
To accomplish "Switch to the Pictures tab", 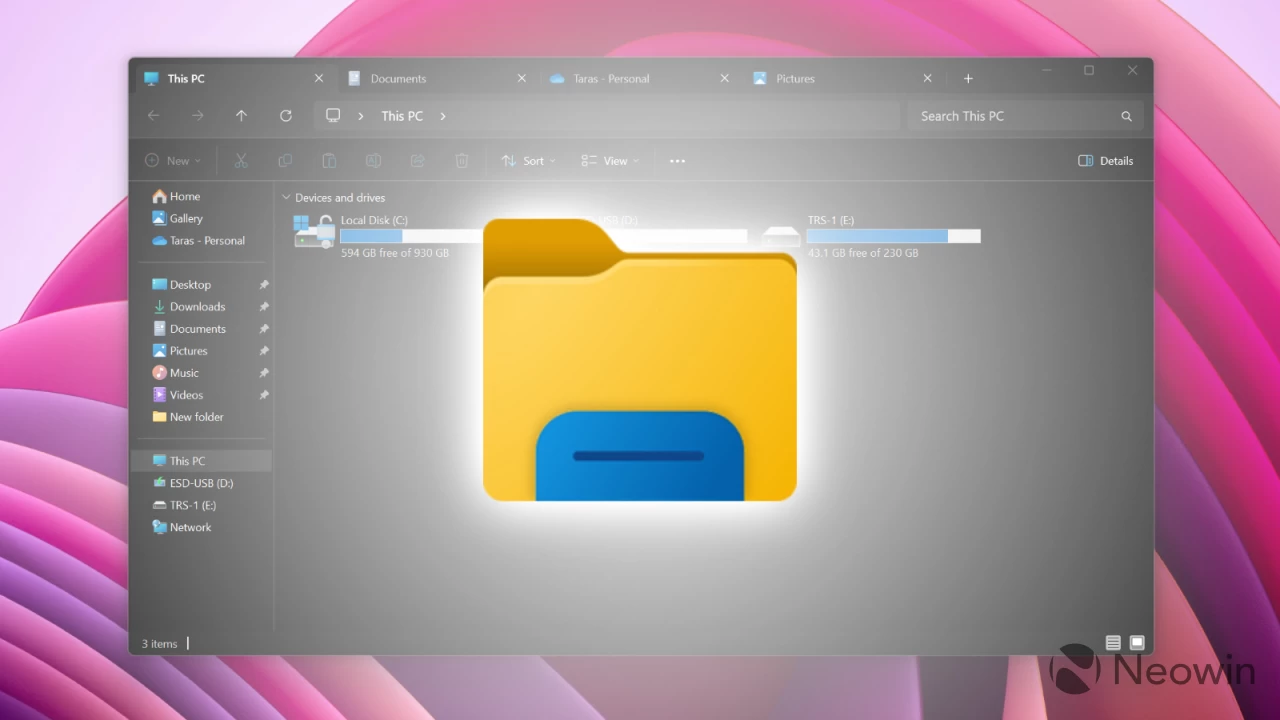I will click(795, 78).
